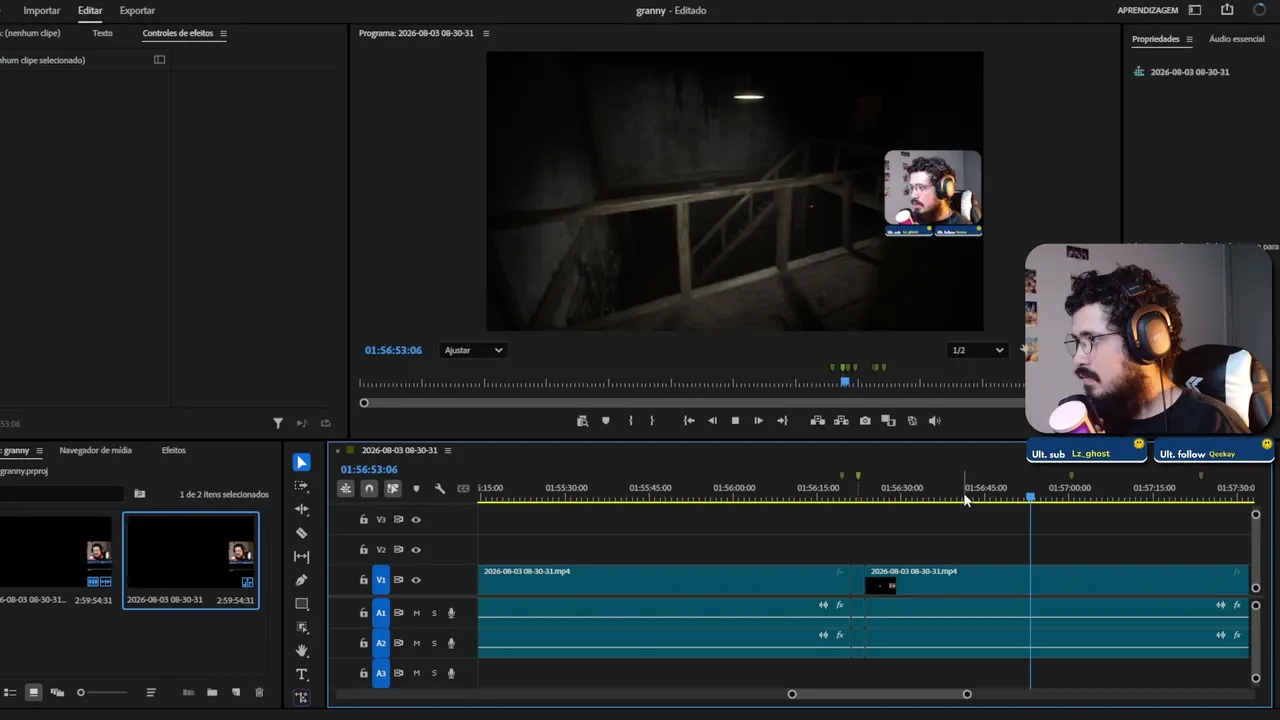This screenshot has width=1280, height=720.
Task: Open timeline sequence panel menu
Action: click(448, 450)
